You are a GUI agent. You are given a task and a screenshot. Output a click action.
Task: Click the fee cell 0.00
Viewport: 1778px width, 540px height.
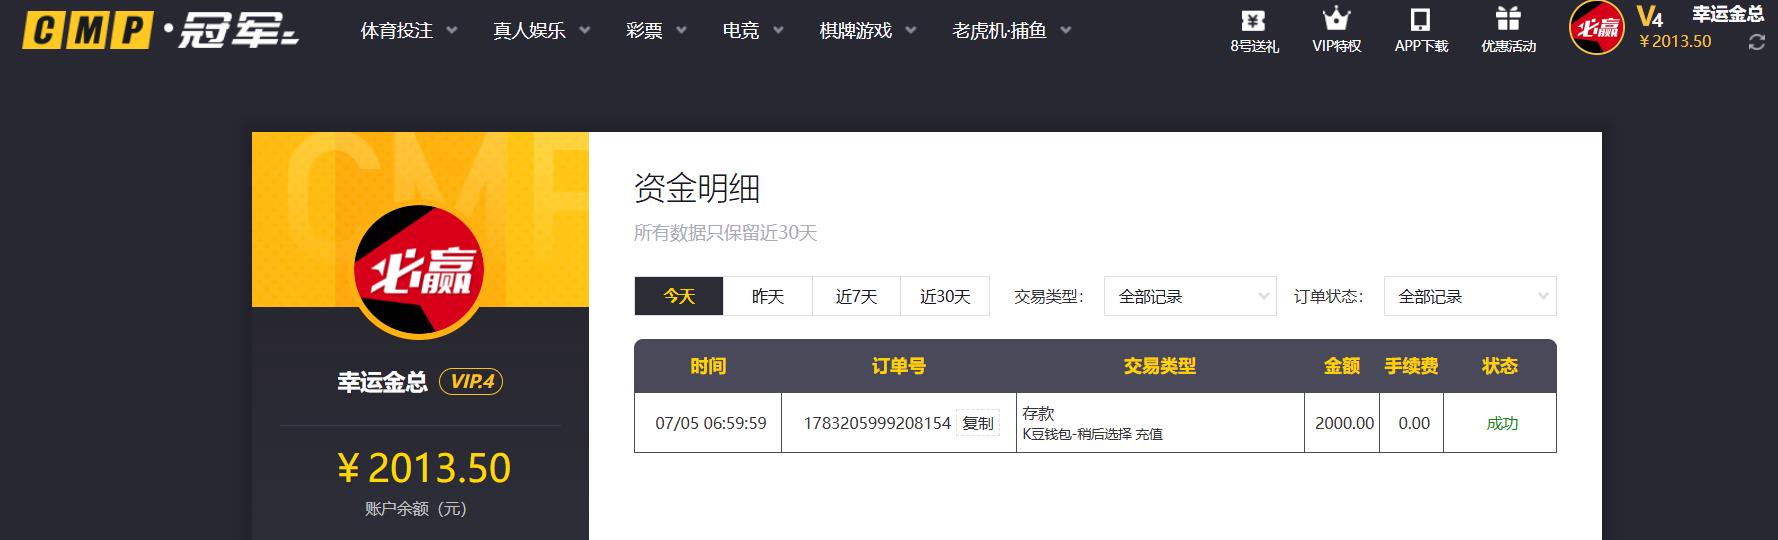(x=1414, y=423)
